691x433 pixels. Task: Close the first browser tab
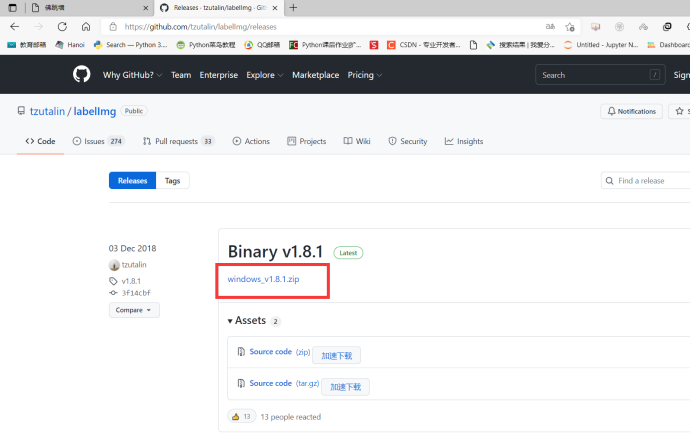tap(145, 8)
